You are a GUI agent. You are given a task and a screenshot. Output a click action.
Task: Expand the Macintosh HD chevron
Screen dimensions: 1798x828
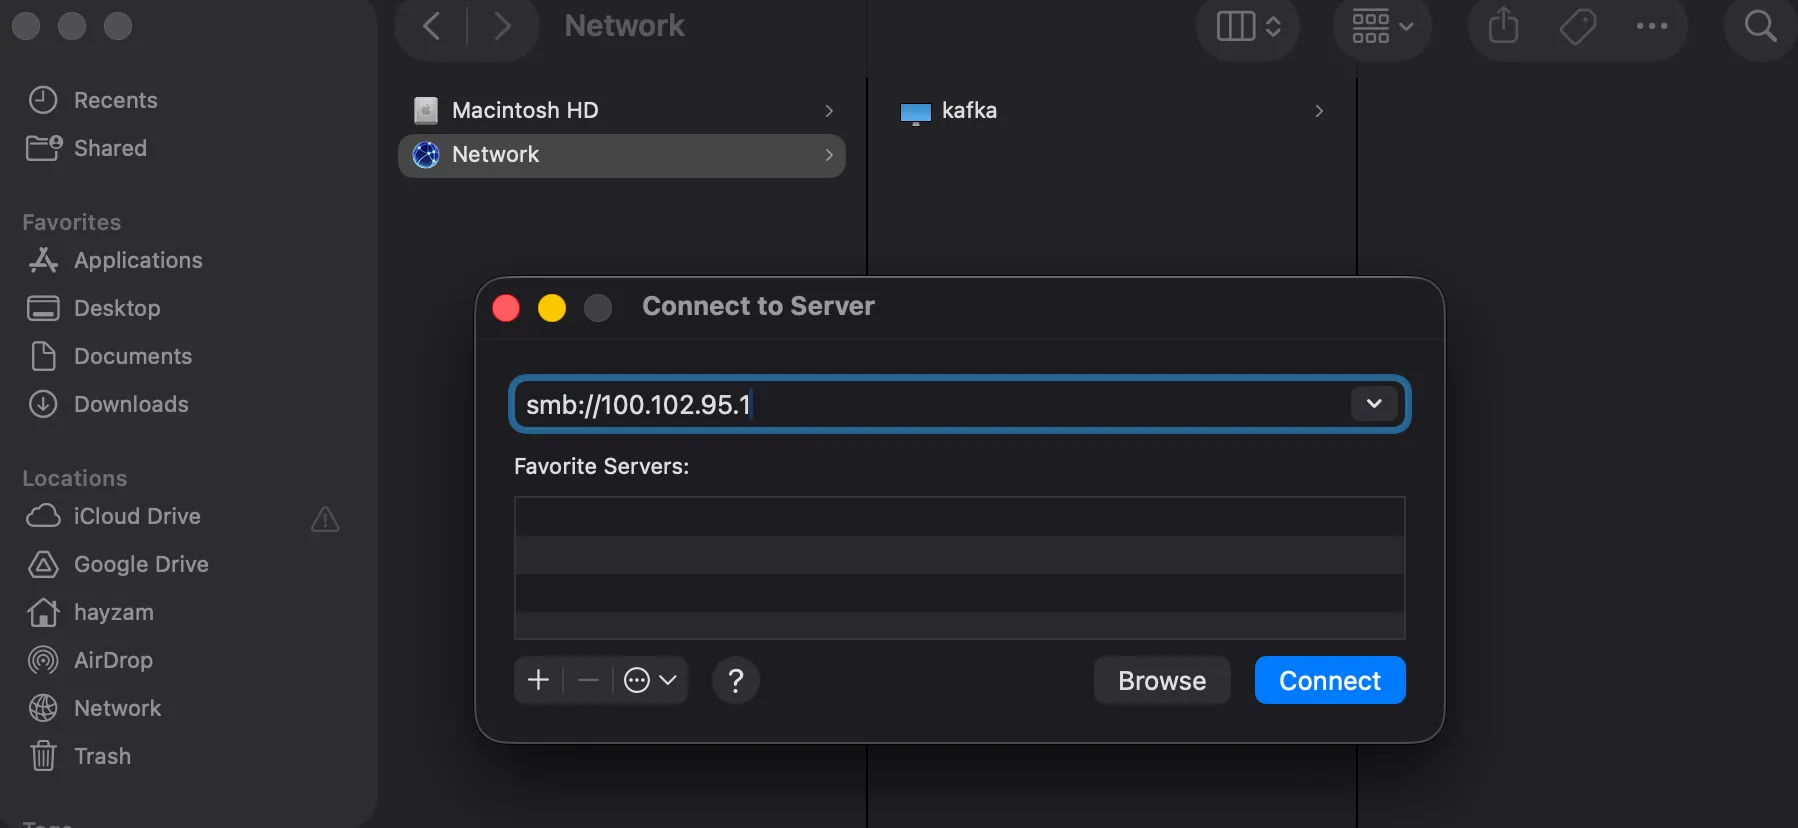click(x=829, y=111)
